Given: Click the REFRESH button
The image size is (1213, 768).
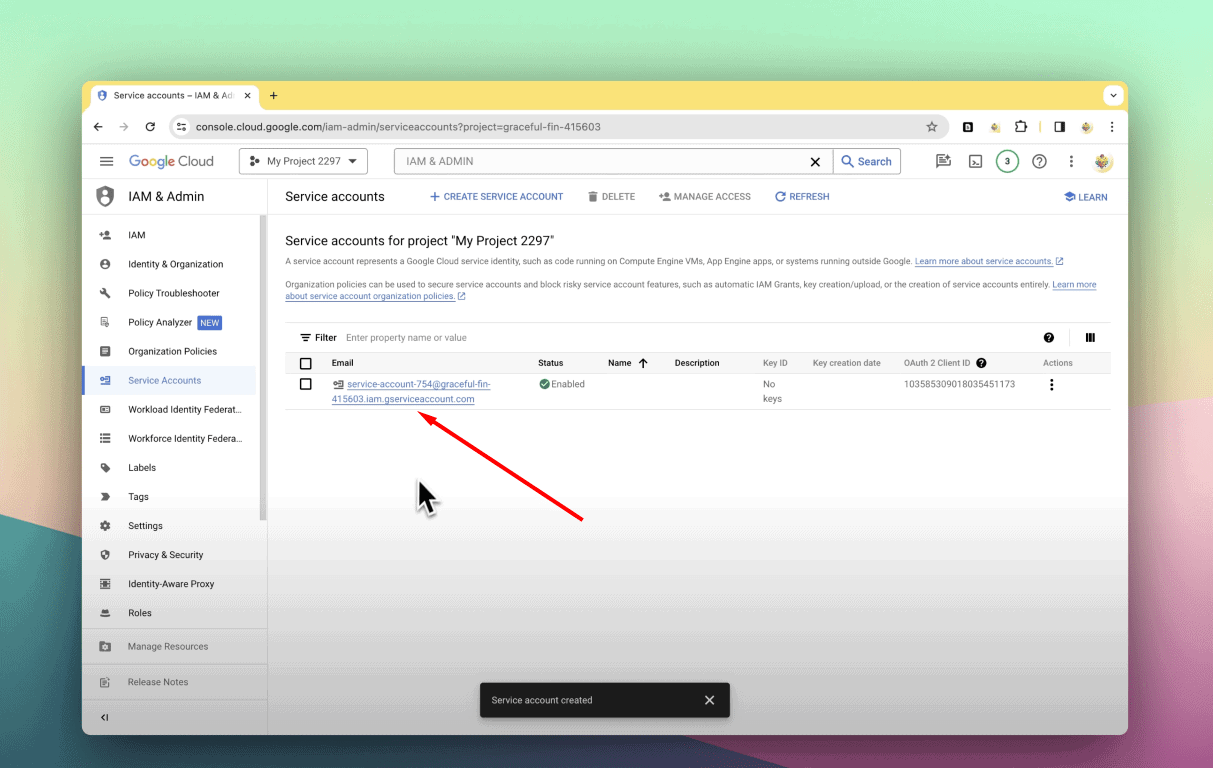Looking at the screenshot, I should tap(802, 197).
